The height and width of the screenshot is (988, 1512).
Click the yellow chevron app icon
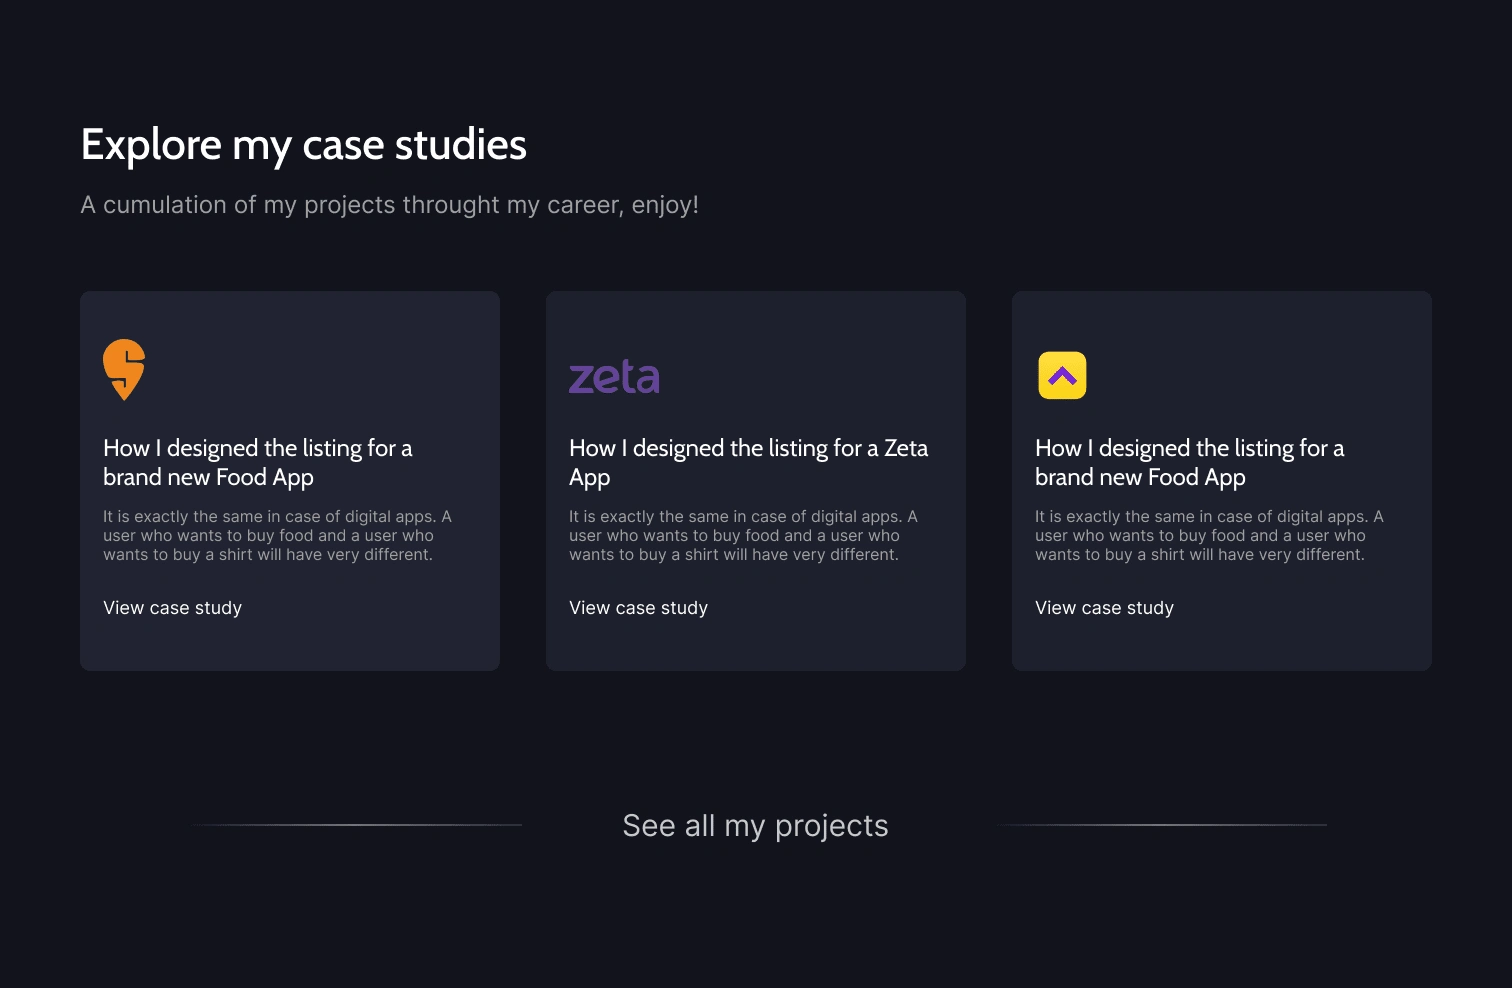coord(1062,375)
